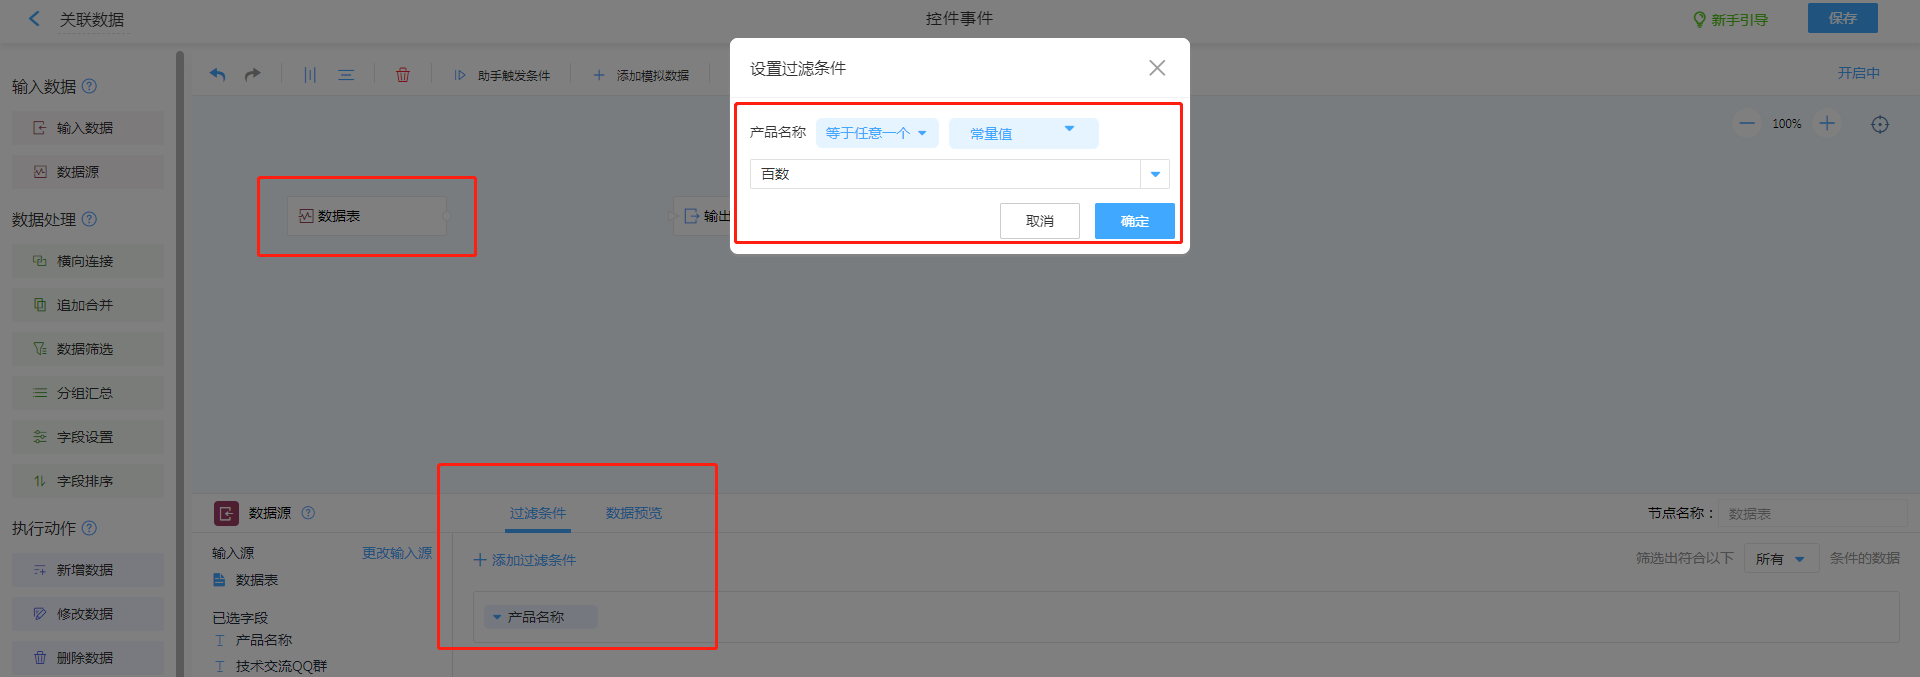Click the red trash delete icon
The image size is (1920, 677).
pyautogui.click(x=403, y=75)
